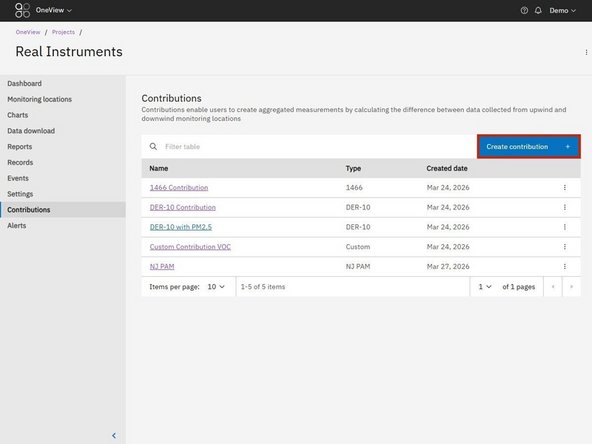Open row options for 1466 Contribution

click(564, 188)
